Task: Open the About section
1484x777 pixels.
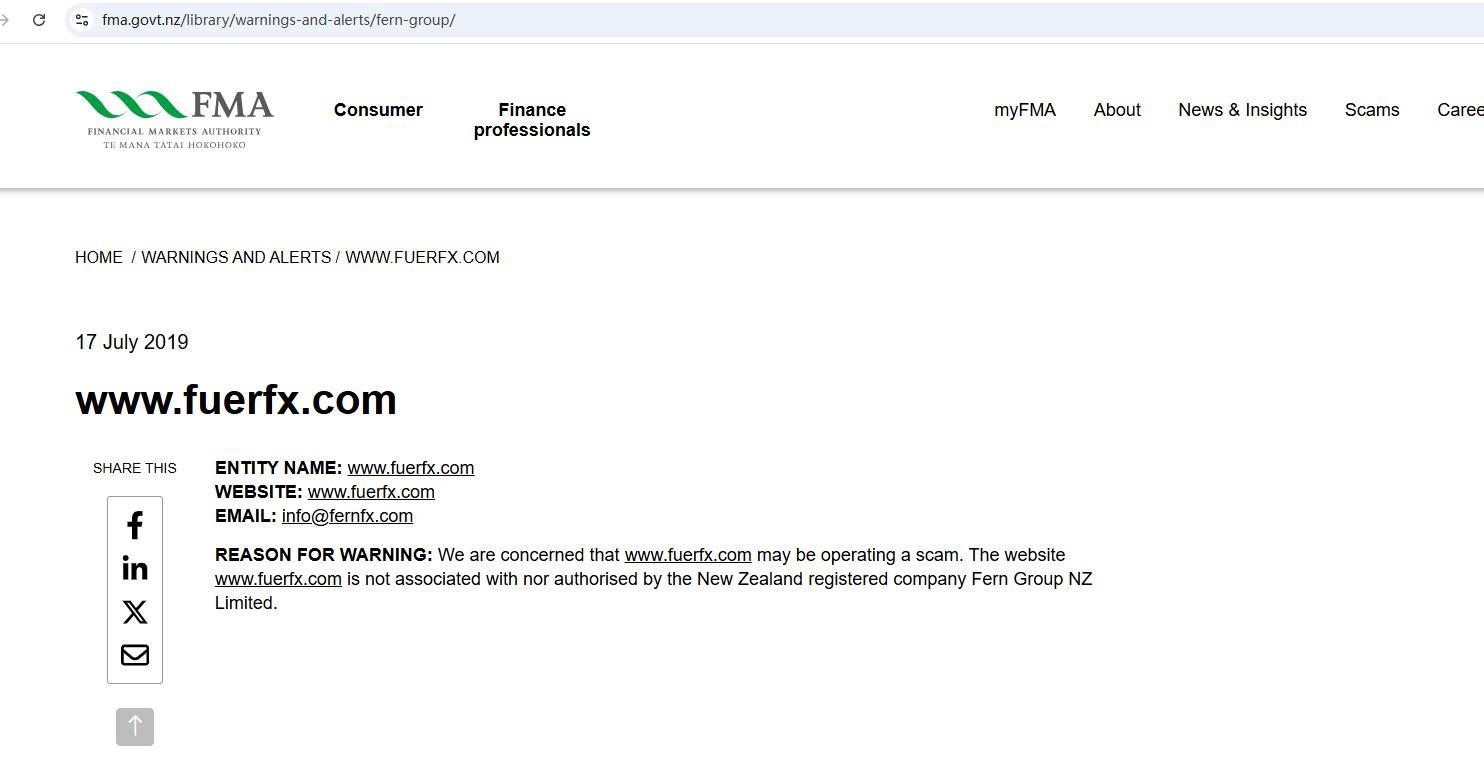Action: pos(1117,110)
